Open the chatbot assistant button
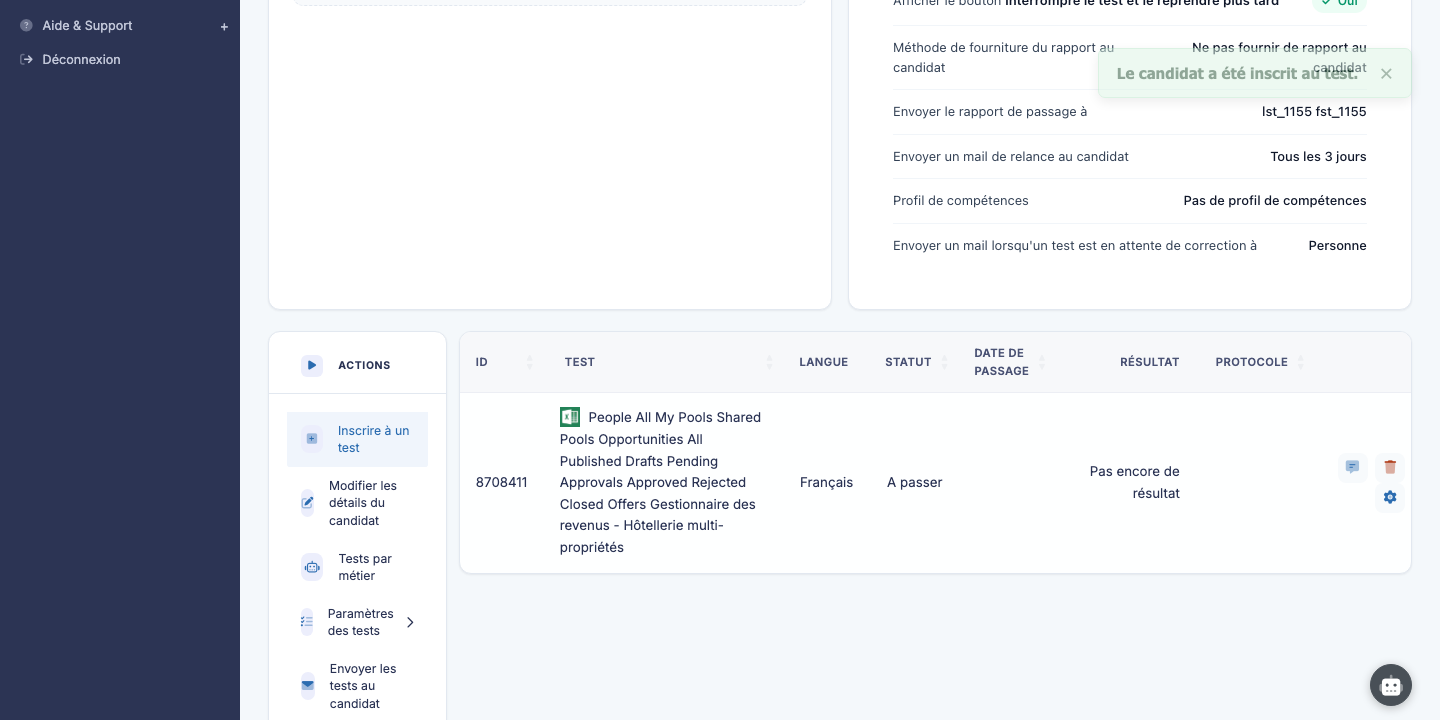1440x720 pixels. (x=1391, y=685)
